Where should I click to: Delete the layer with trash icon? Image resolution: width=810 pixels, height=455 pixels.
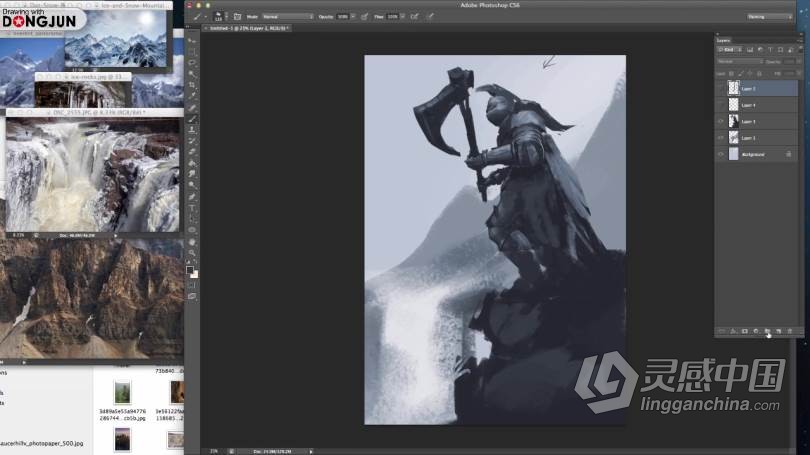pyautogui.click(x=790, y=332)
